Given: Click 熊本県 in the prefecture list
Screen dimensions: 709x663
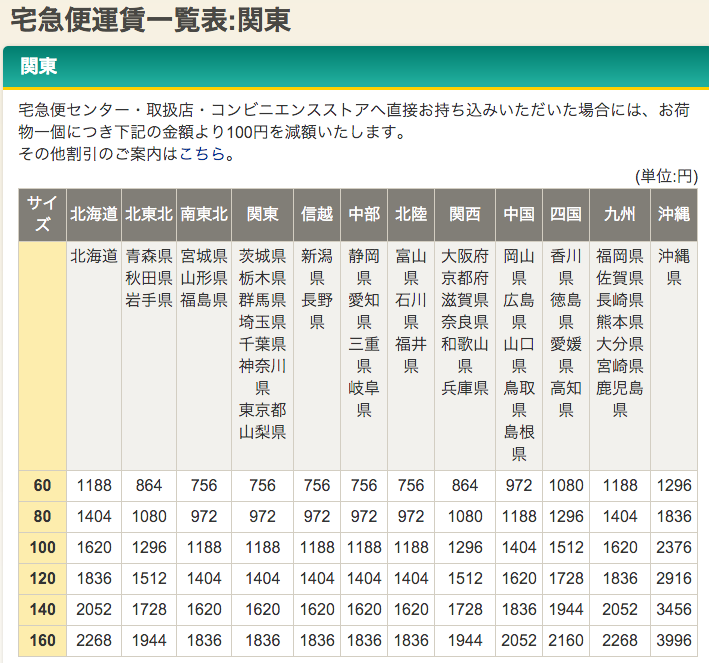Looking at the screenshot, I should pyautogui.click(x=620, y=322).
